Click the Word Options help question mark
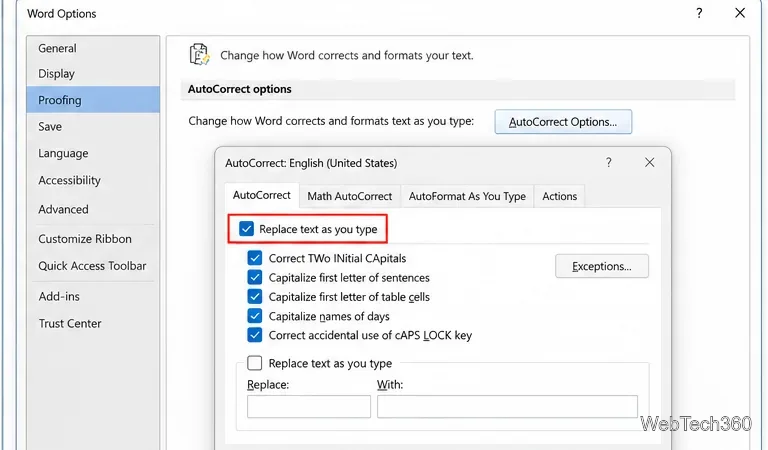Viewport: 768px width, 450px height. (x=699, y=13)
